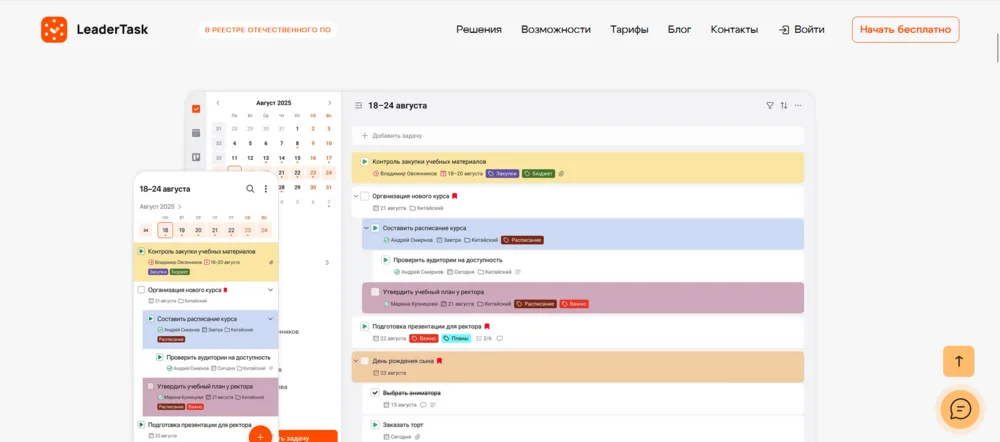Collapse mobile Организация нового курса chevron
Image resolution: width=1000 pixels, height=442 pixels.
coord(270,290)
